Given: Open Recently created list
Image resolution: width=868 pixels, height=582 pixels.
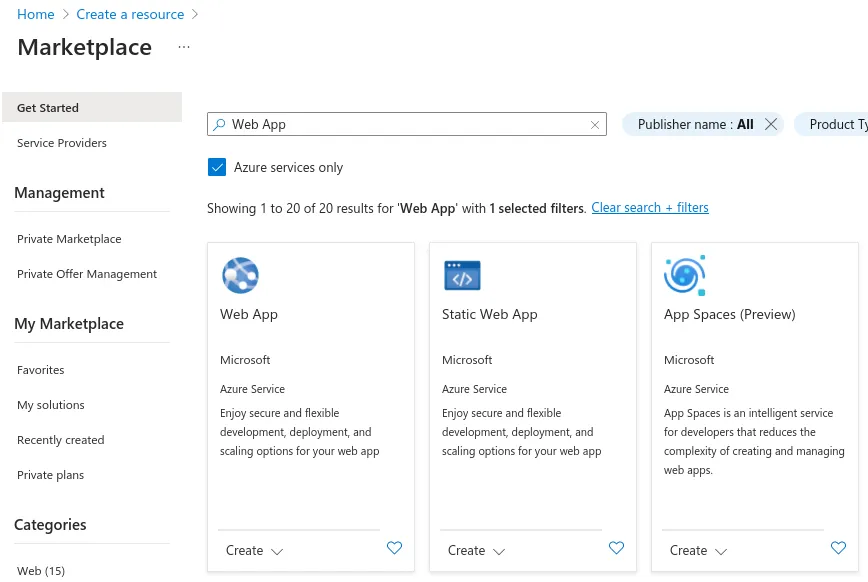Looking at the screenshot, I should point(60,440).
